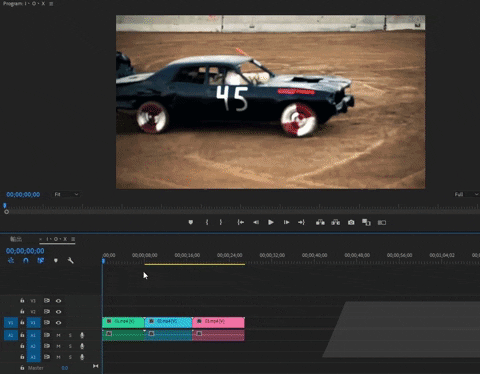Click the timeline playhead timecode field
This screenshot has height=374, width=480.
[x=25, y=251]
